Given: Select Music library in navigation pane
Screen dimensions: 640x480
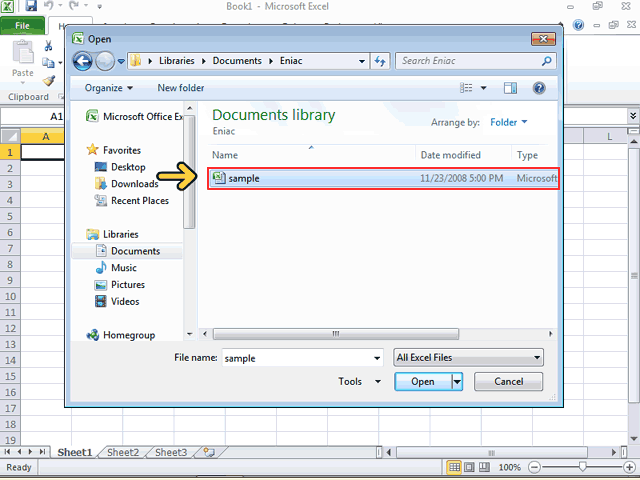Looking at the screenshot, I should pos(116,268).
